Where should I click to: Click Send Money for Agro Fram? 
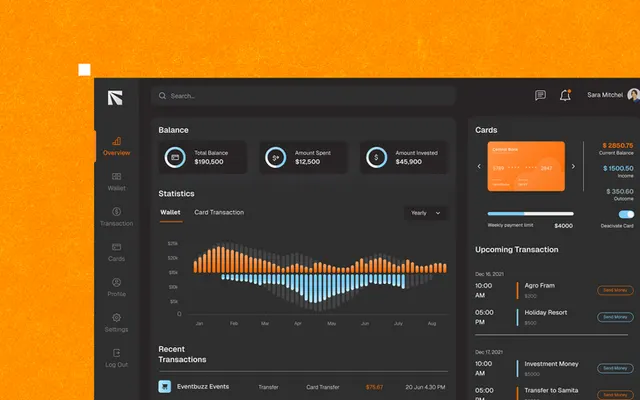615,290
